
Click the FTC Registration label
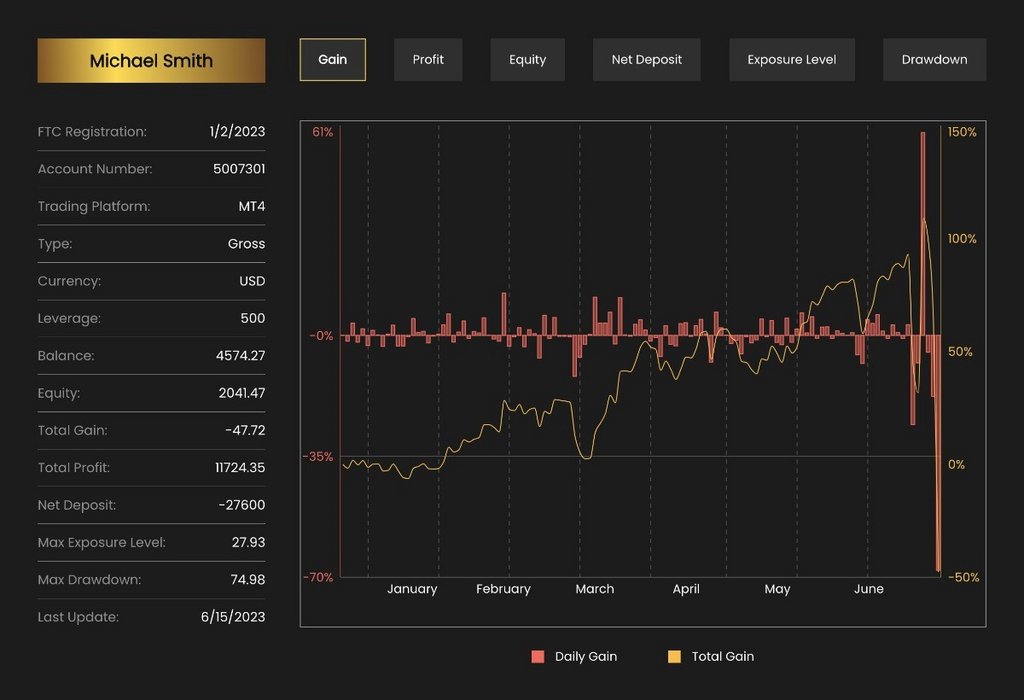92,131
